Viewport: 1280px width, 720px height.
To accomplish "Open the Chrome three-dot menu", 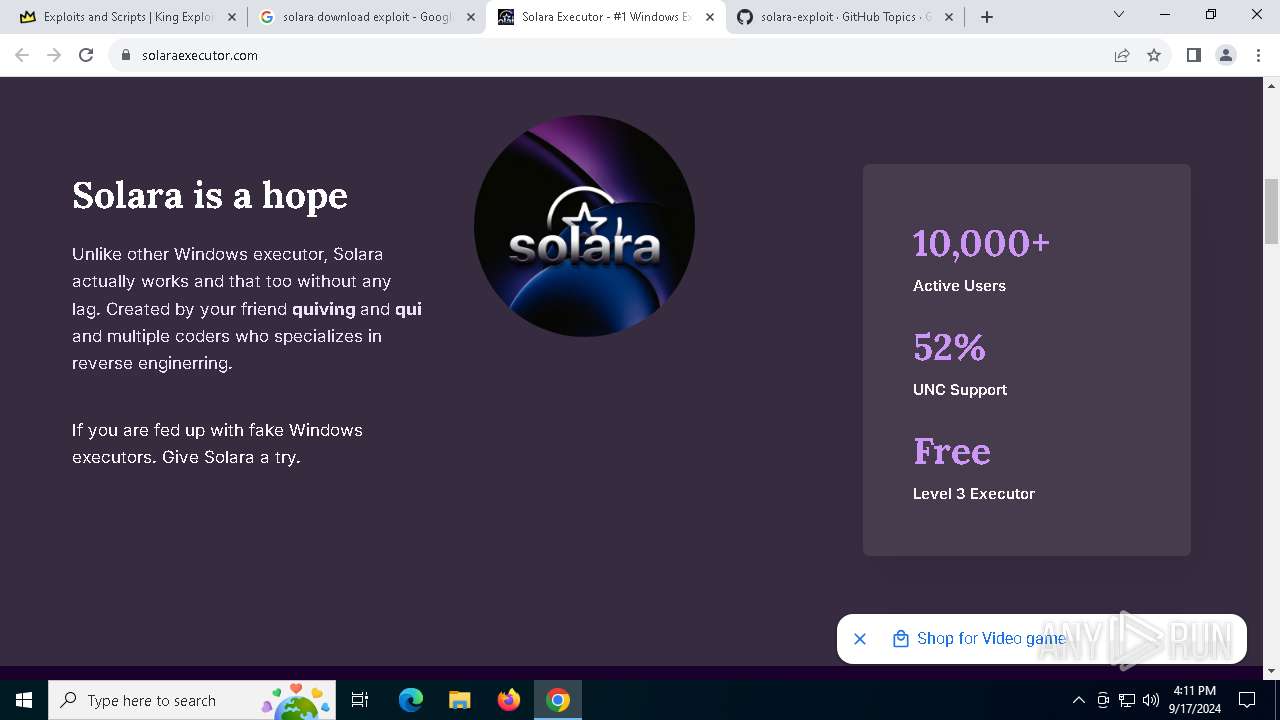I will 1259,55.
